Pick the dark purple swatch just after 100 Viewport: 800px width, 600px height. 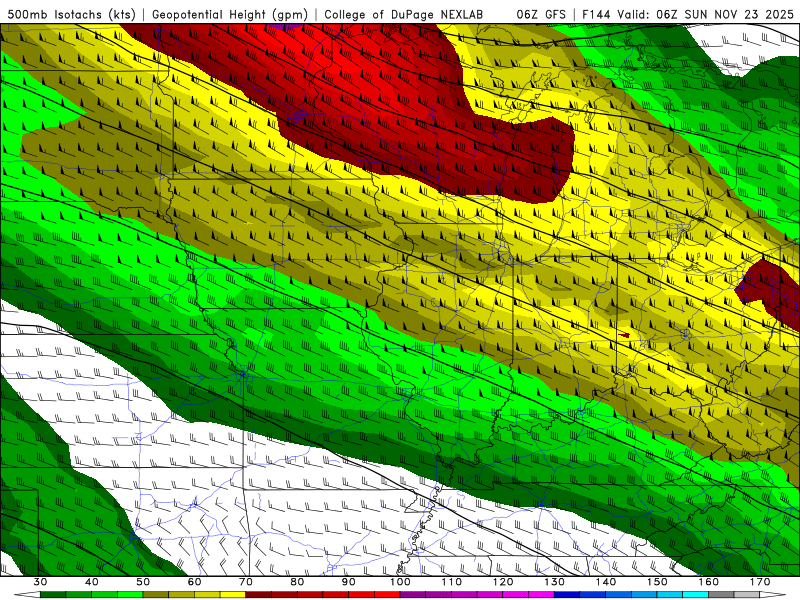[413, 594]
